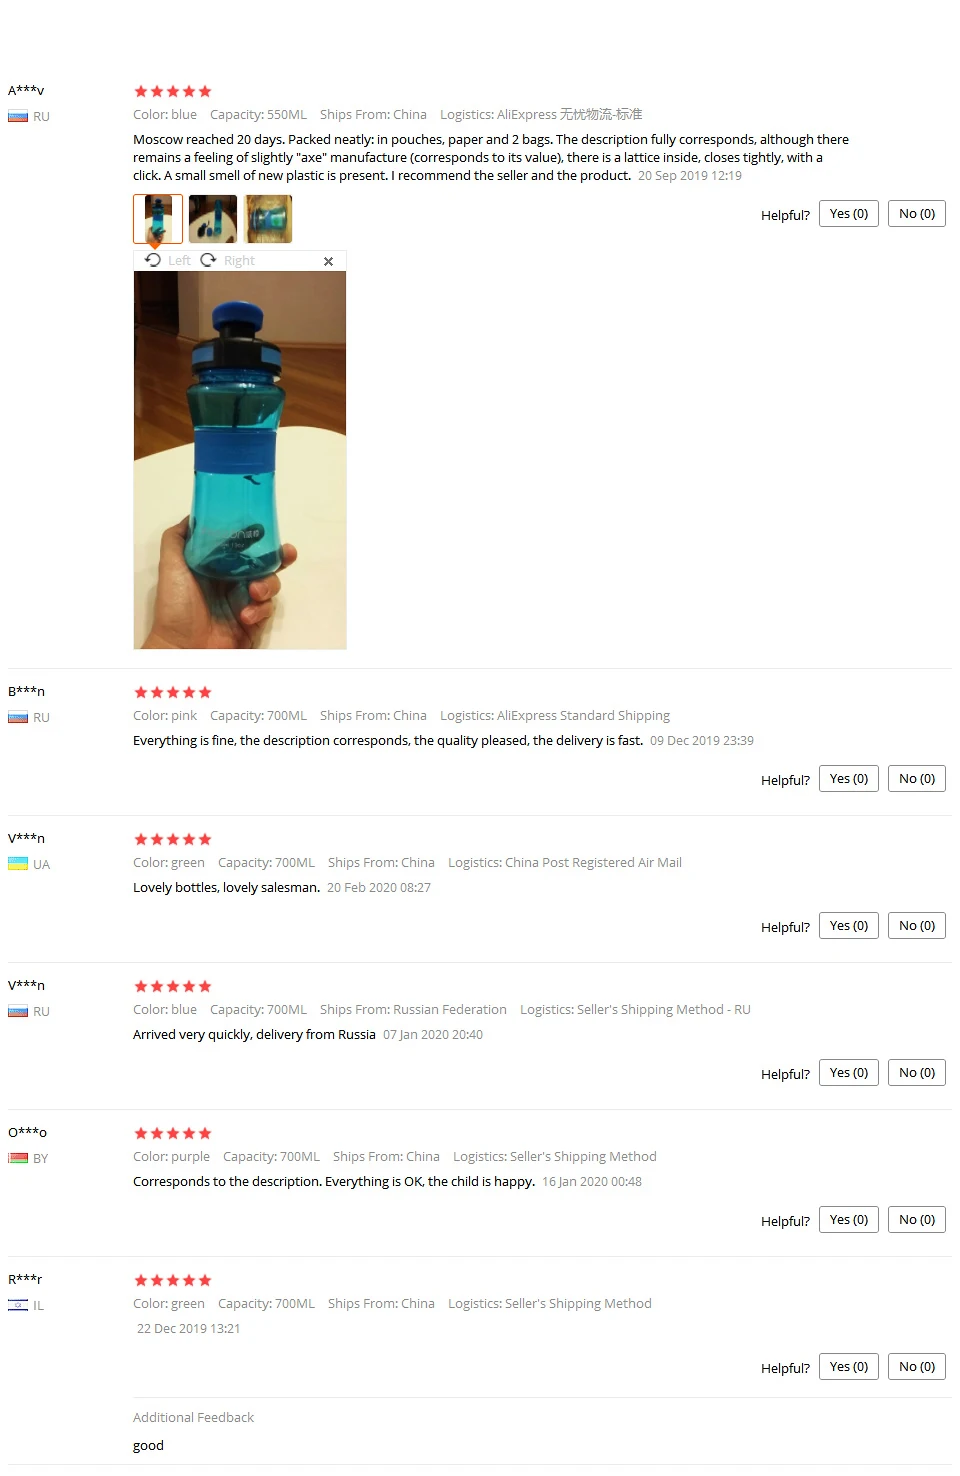Vote Yes on the Ukraine buyer's review

pyautogui.click(x=849, y=926)
